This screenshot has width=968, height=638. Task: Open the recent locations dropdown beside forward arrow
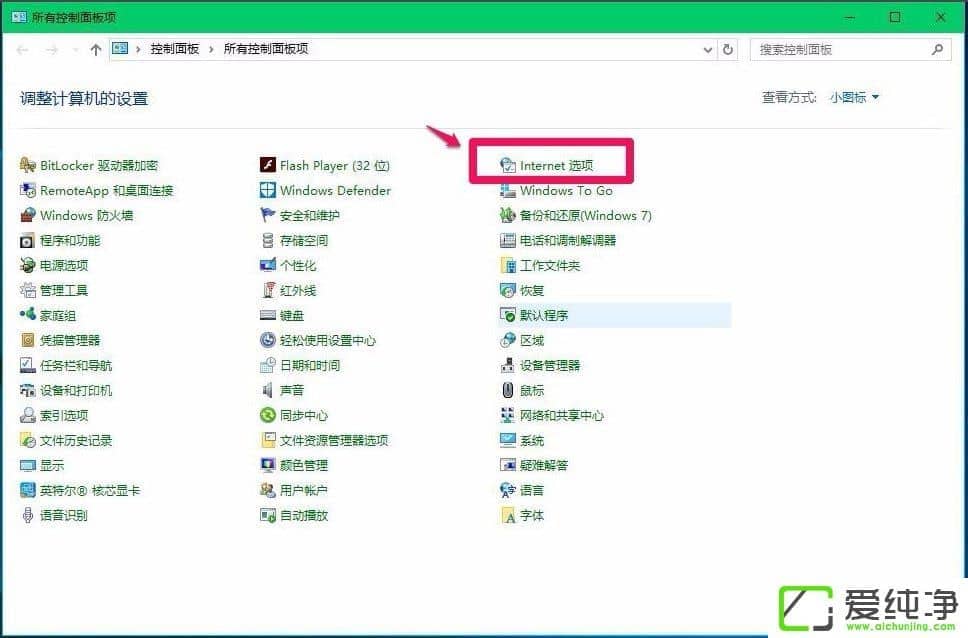(75, 49)
